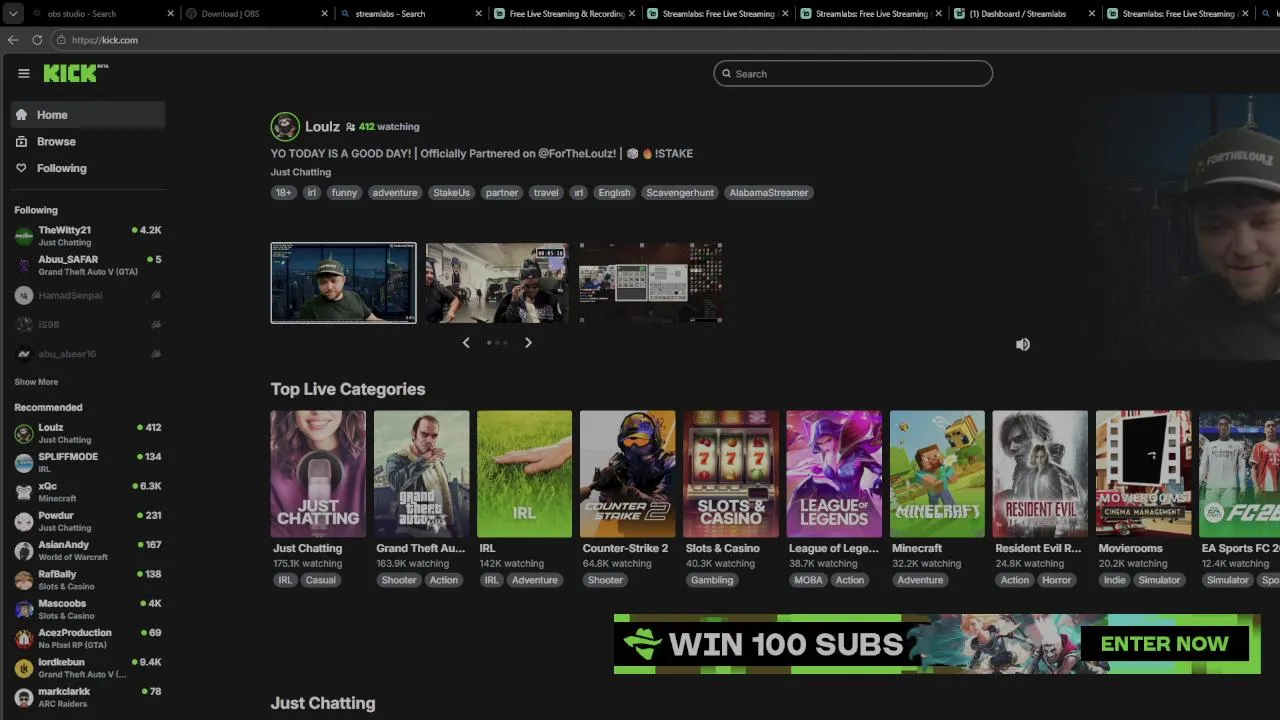Switch to Download | OBS browser tab
This screenshot has width=1280, height=720.
coord(258,14)
